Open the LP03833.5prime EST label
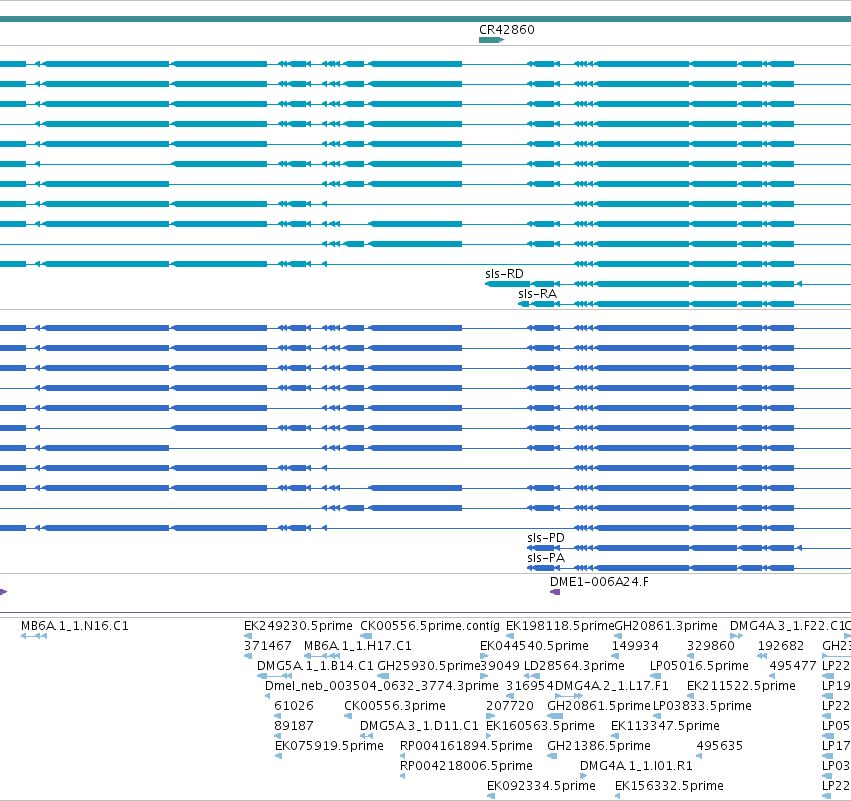 [702, 706]
